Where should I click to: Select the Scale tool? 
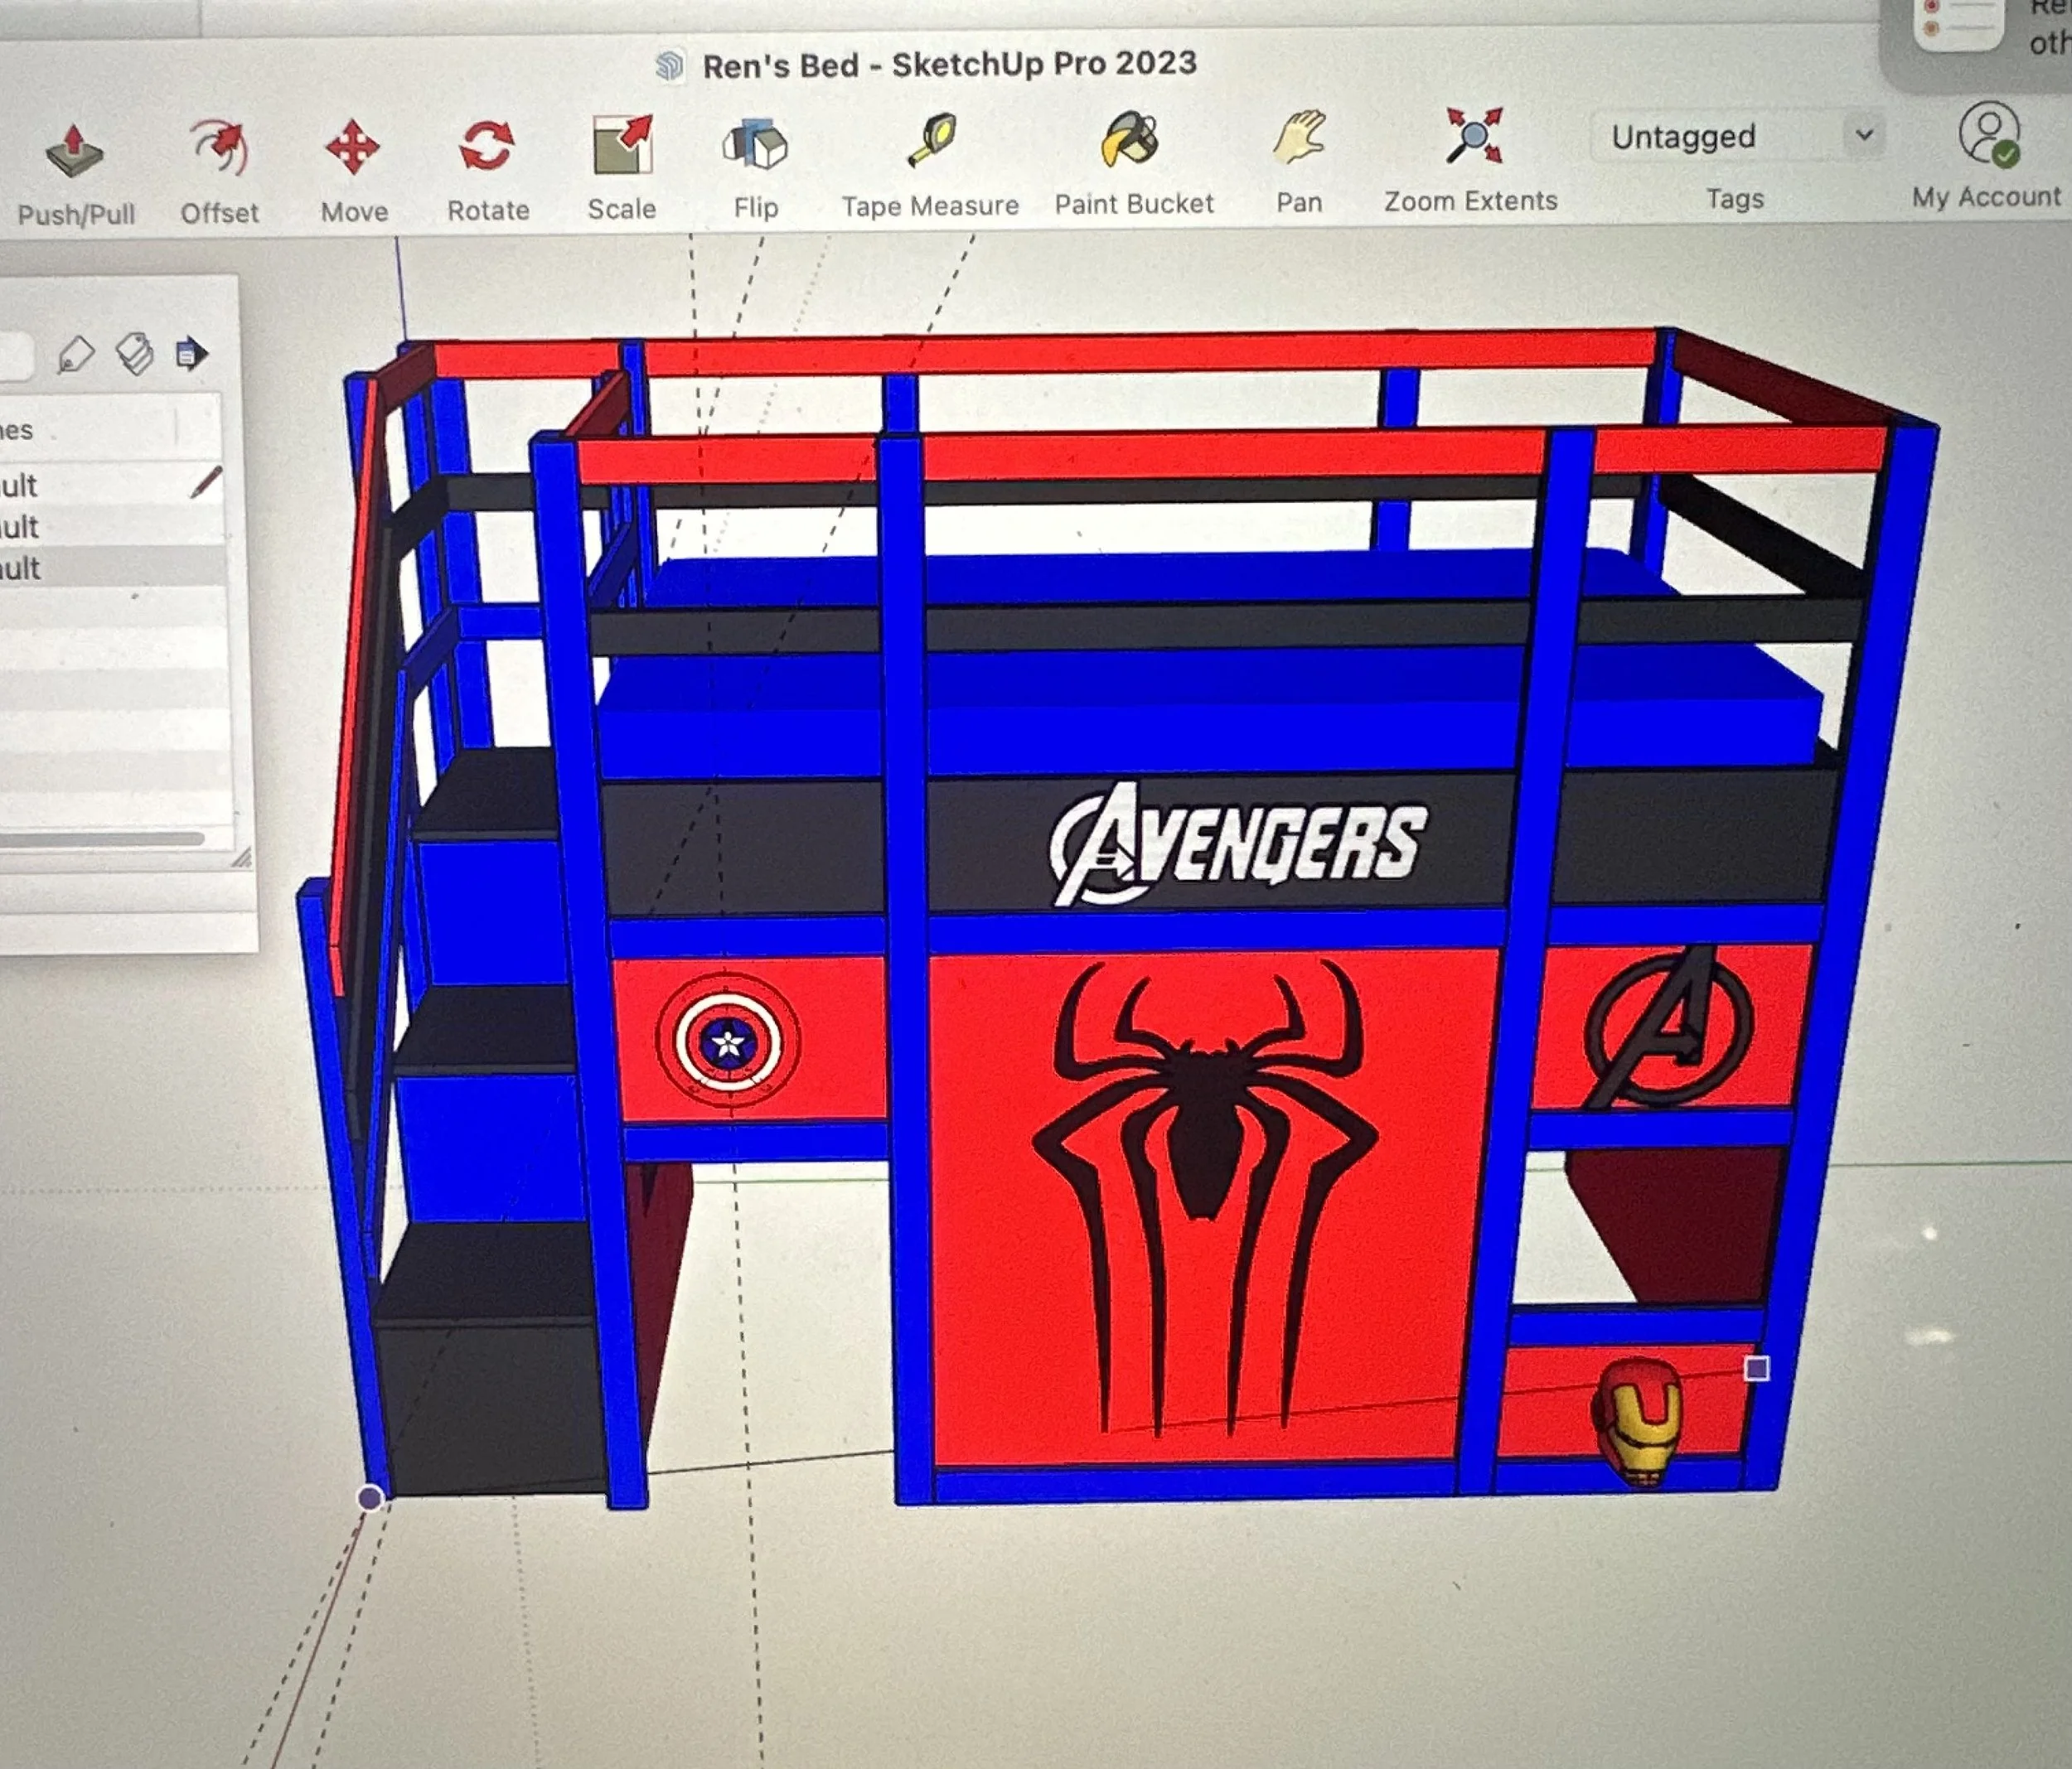click(621, 145)
